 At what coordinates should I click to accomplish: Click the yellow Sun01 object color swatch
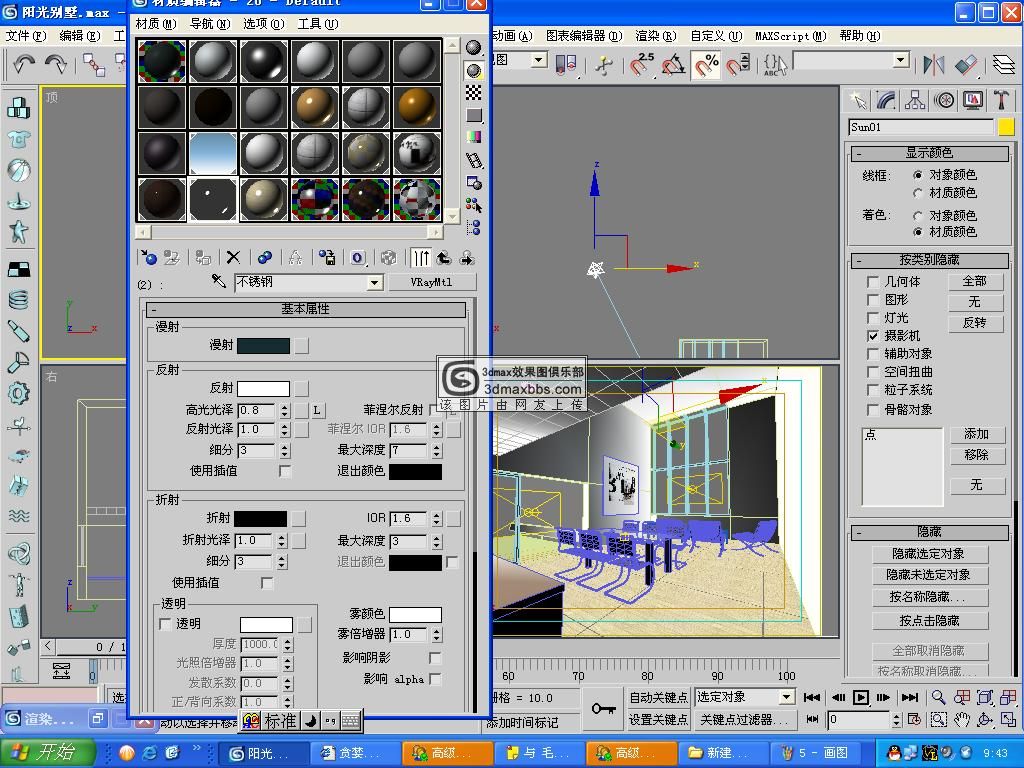coord(1005,127)
